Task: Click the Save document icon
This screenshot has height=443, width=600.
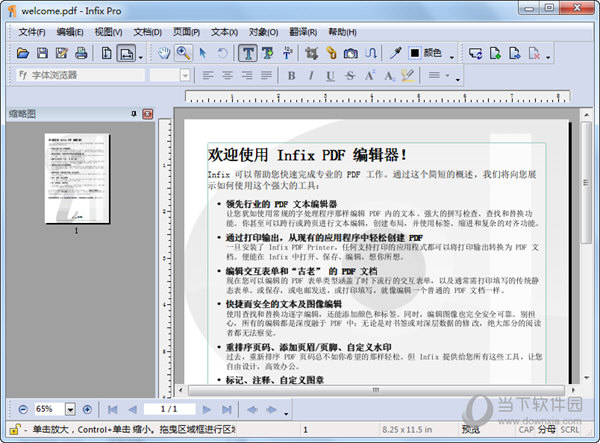Action: tap(43, 52)
